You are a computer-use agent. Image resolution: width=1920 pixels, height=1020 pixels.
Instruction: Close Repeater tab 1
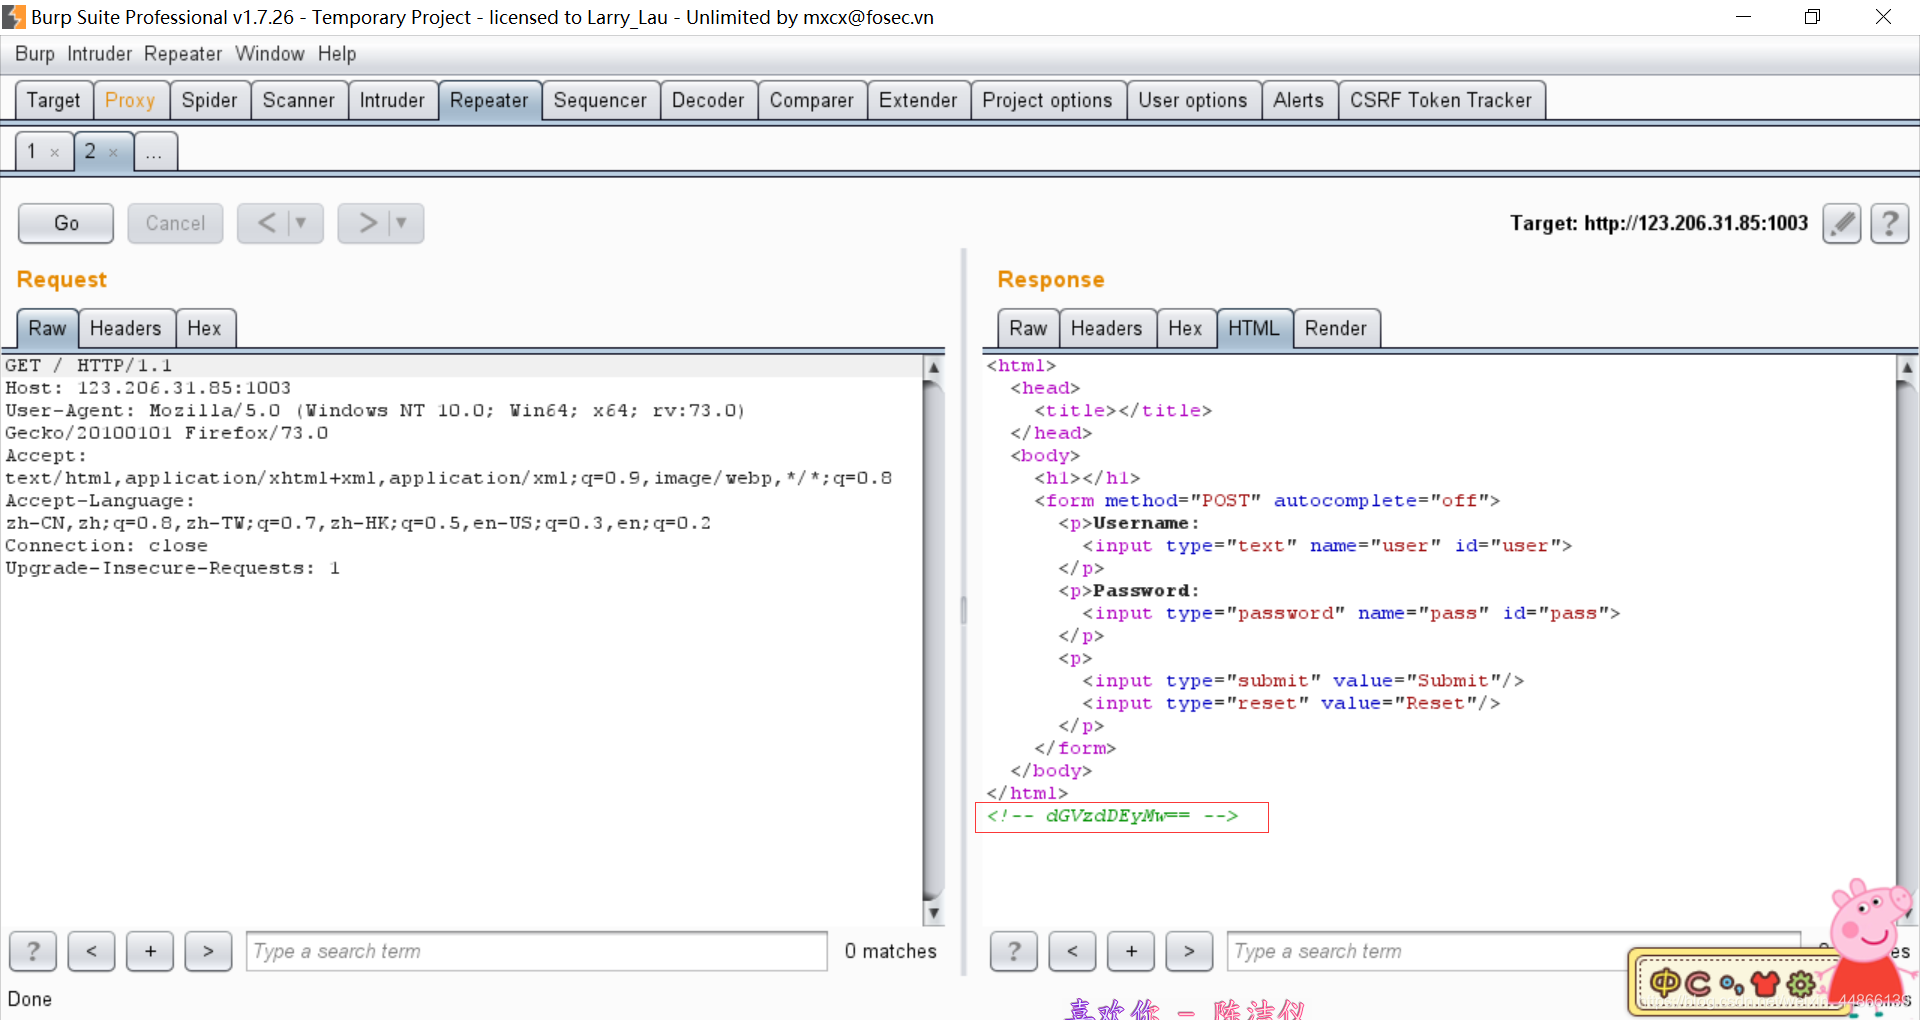55,153
